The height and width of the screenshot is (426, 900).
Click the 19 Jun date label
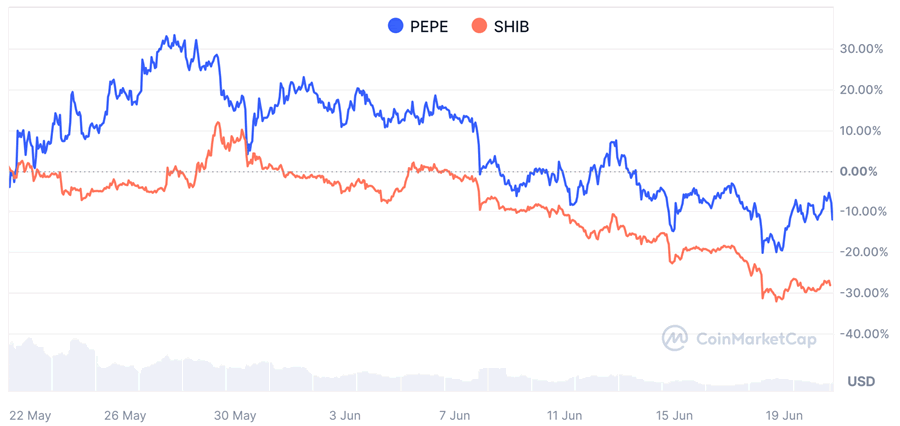[784, 415]
